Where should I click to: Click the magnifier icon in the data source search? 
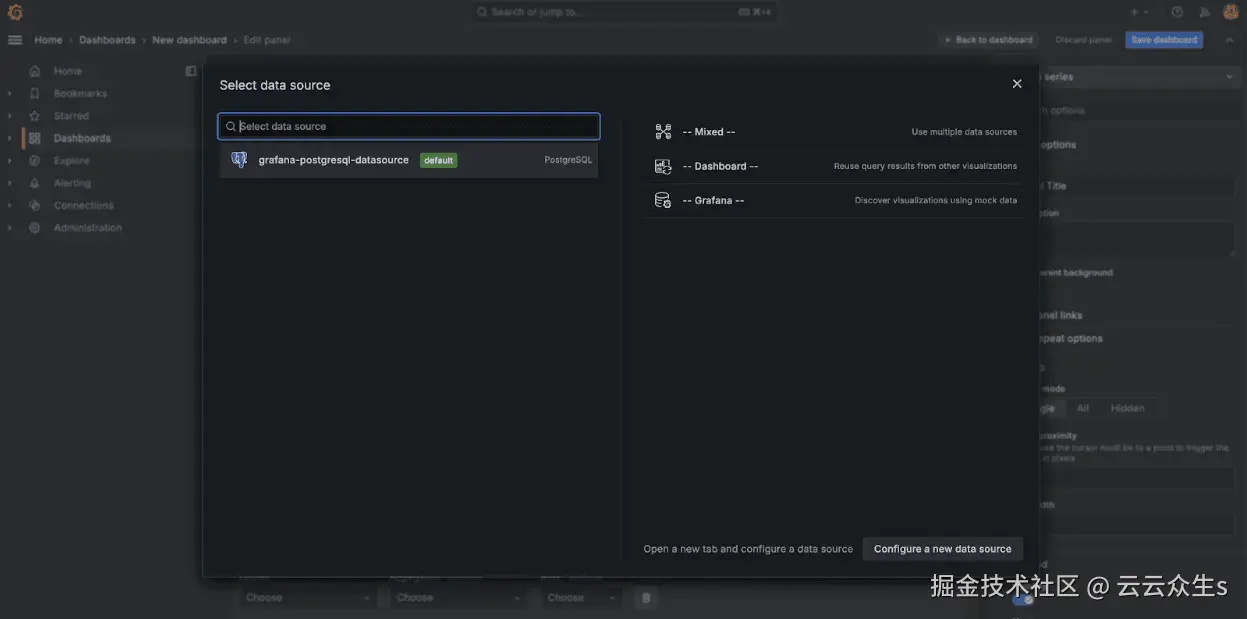coord(231,126)
